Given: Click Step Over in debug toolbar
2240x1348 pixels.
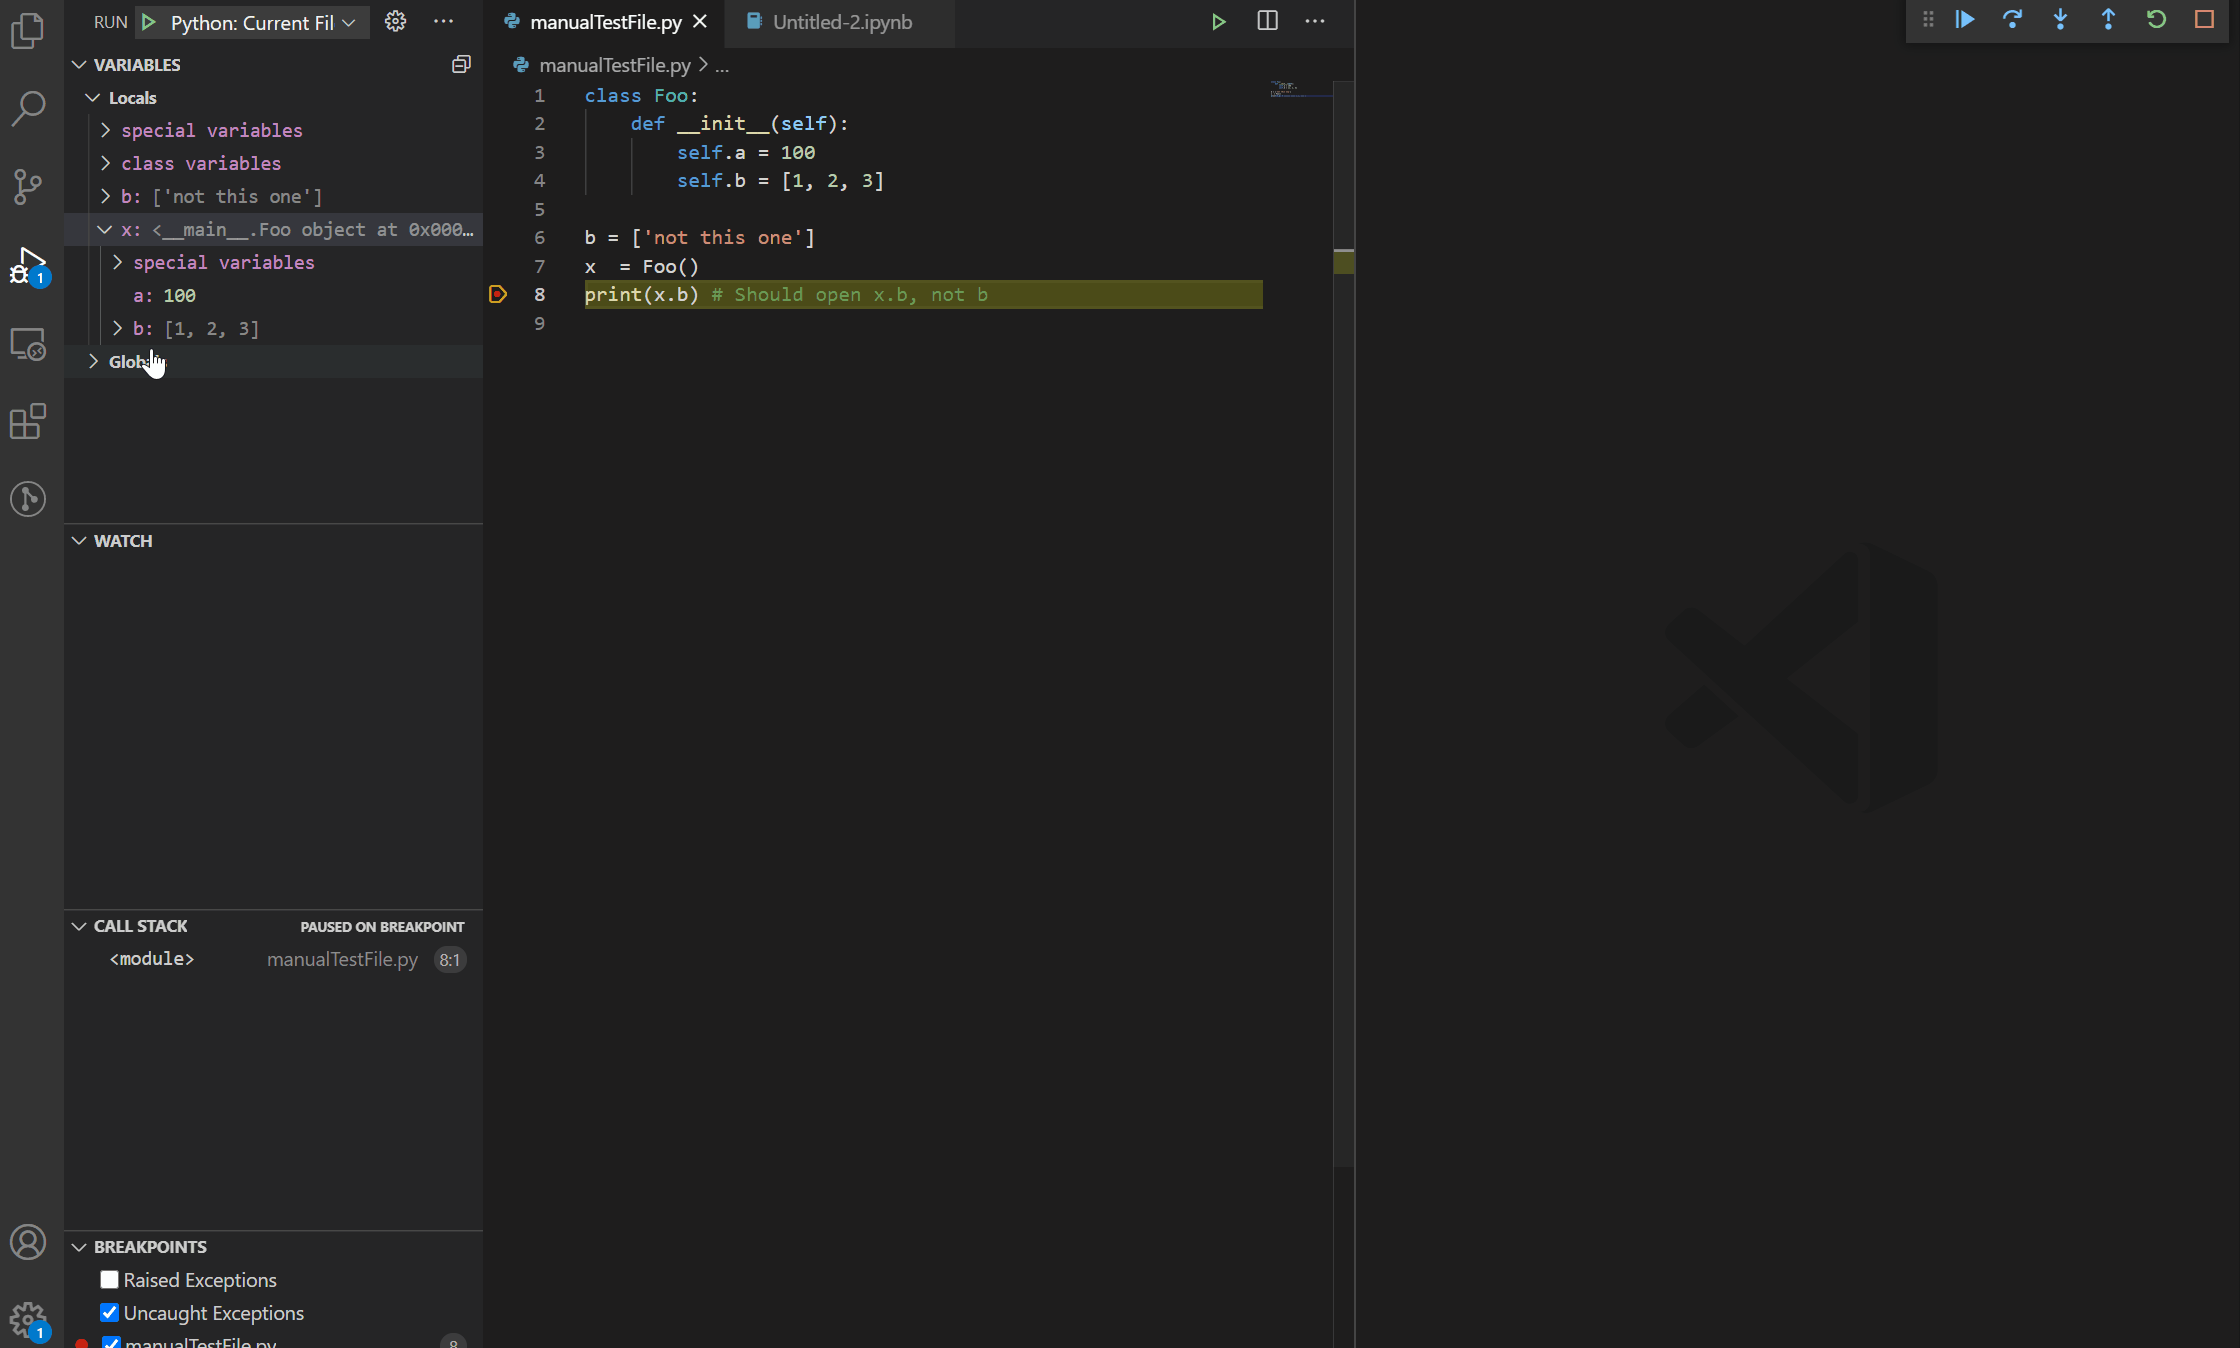Looking at the screenshot, I should pyautogui.click(x=2012, y=20).
